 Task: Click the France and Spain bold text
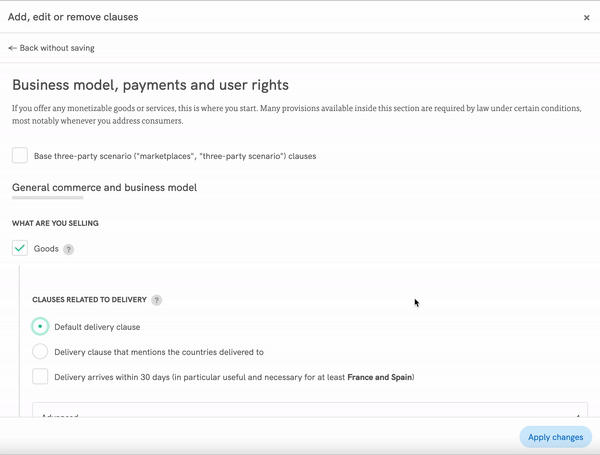click(379, 377)
